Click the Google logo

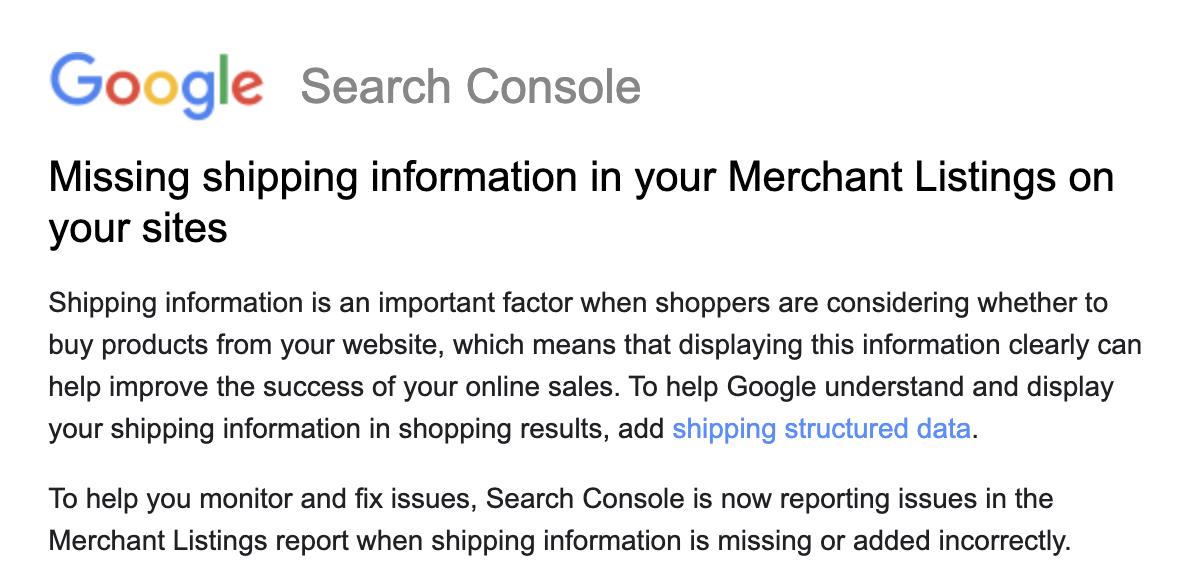click(x=156, y=85)
